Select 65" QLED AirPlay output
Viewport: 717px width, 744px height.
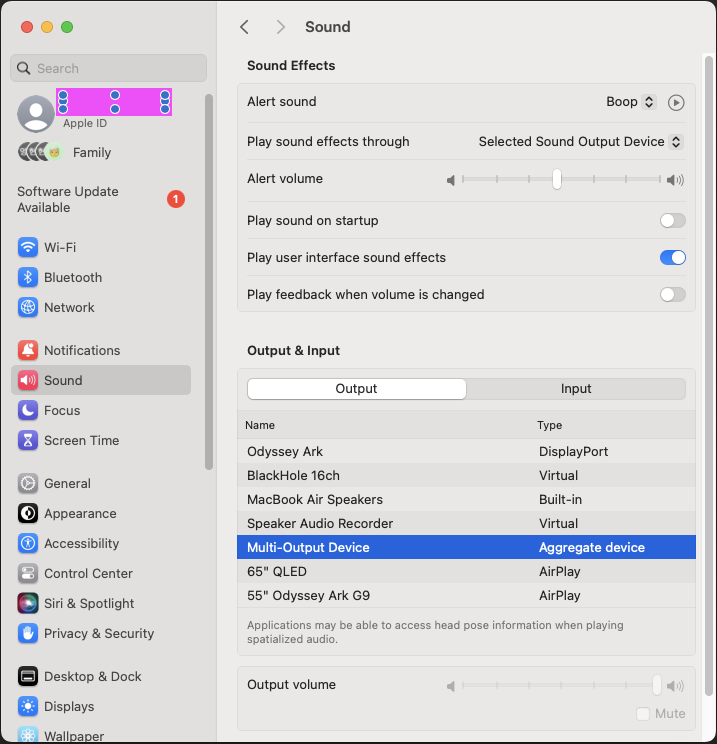[466, 571]
